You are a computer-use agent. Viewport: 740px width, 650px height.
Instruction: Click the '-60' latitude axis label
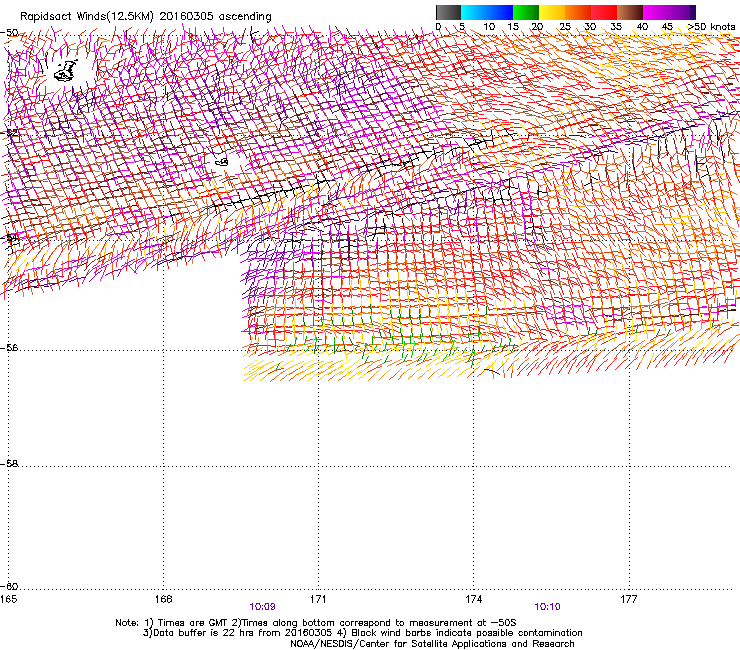[9, 586]
